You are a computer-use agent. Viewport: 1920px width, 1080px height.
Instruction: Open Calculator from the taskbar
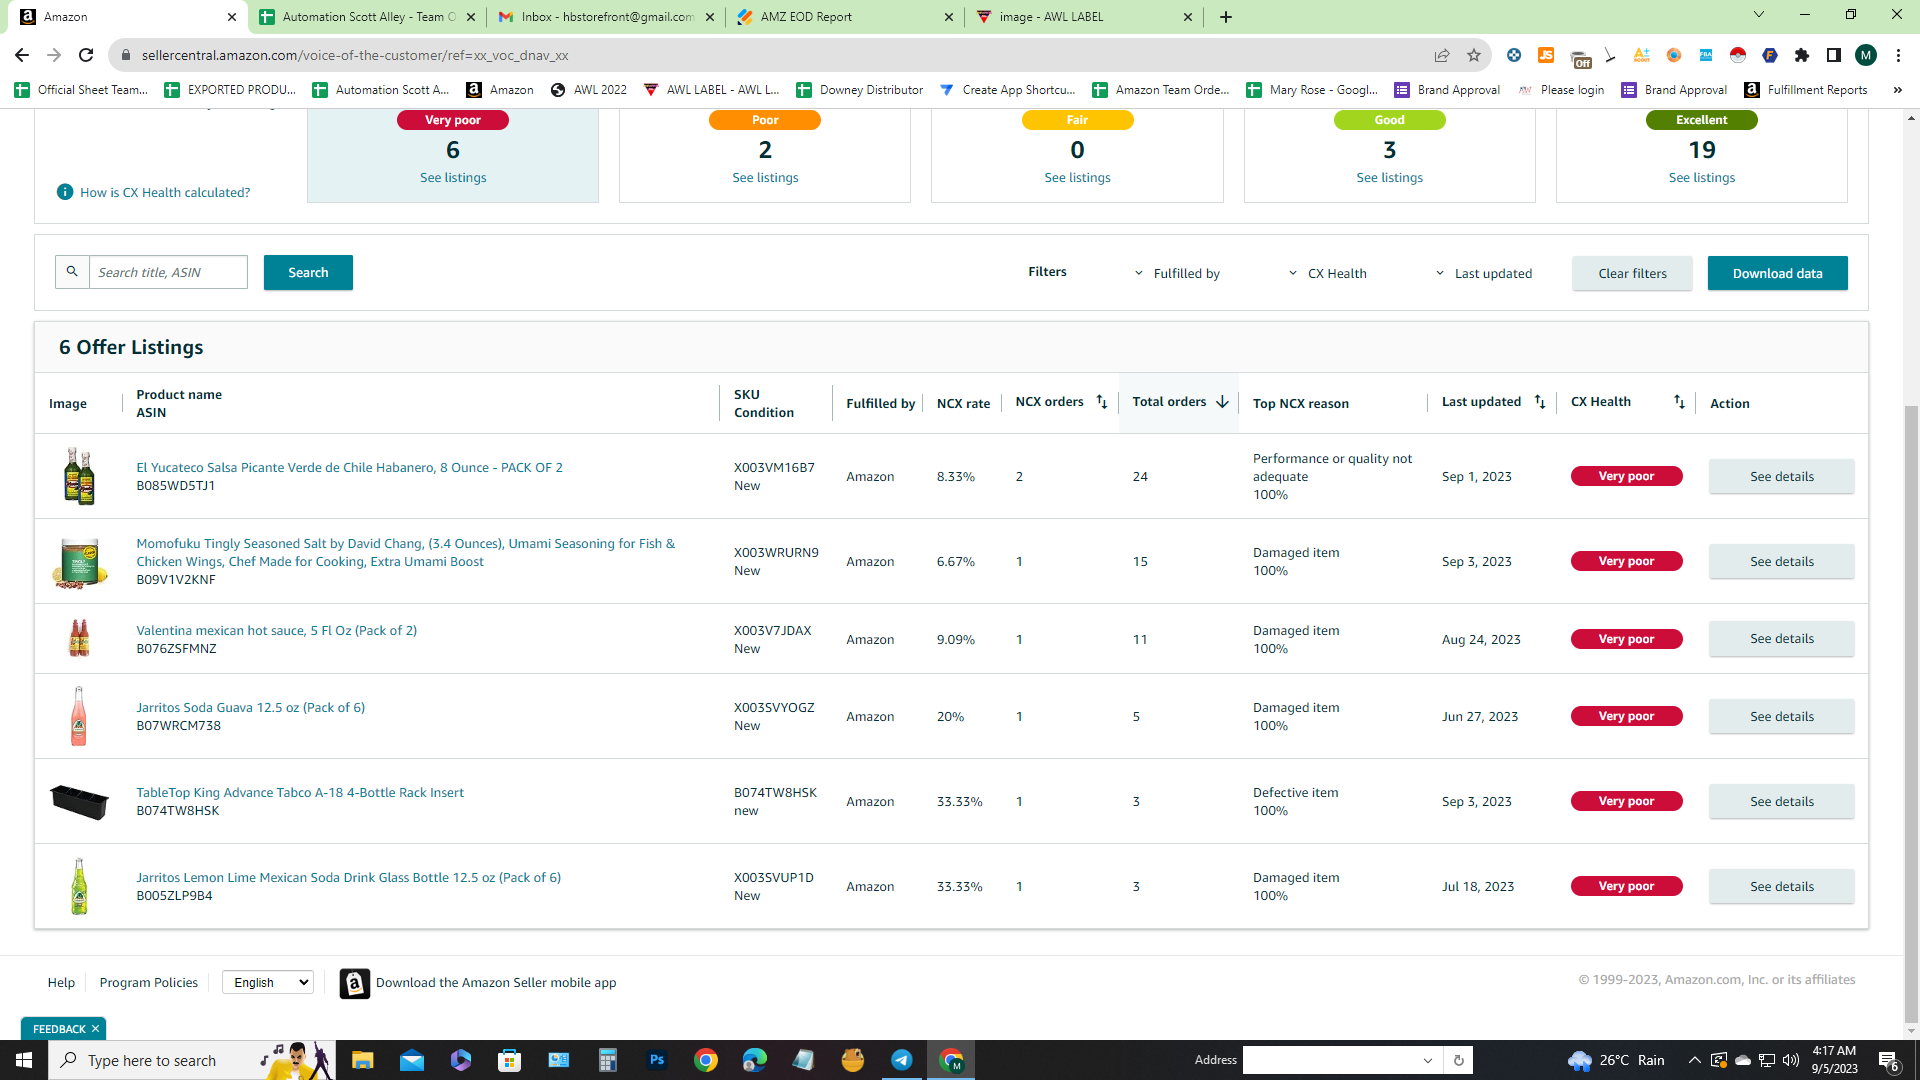pos(608,1060)
